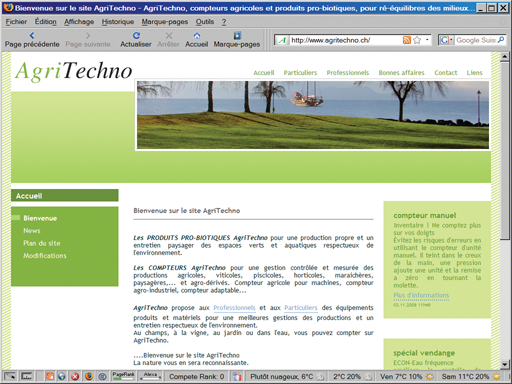Open the Historique menu
Image resolution: width=512 pixels, height=384 pixels.
coord(118,22)
